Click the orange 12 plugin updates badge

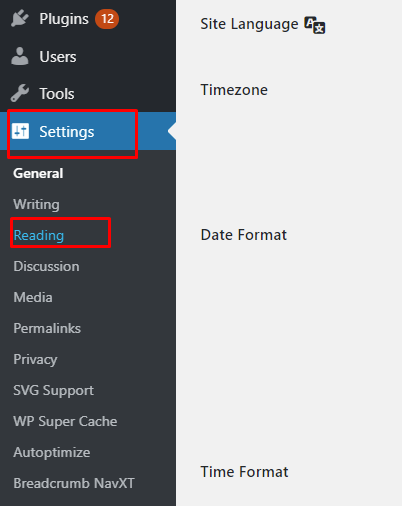pyautogui.click(x=107, y=19)
